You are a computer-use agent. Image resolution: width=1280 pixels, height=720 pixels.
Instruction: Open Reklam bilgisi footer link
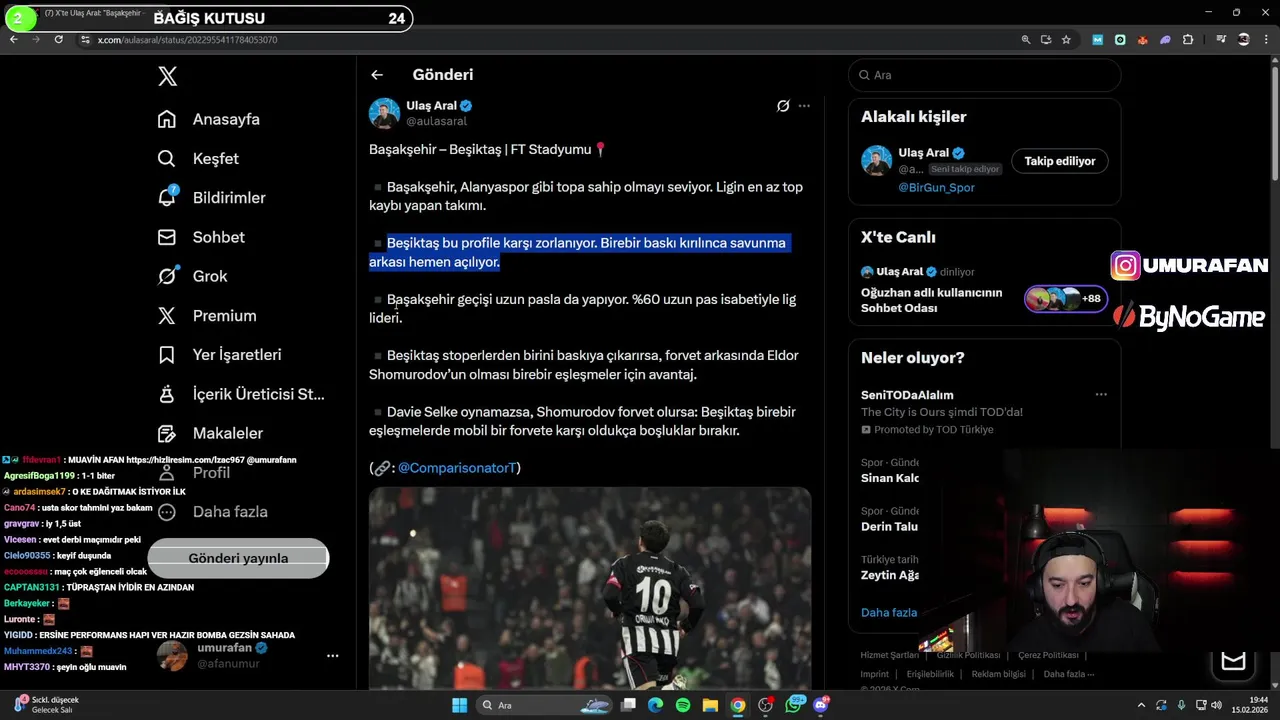(x=998, y=674)
